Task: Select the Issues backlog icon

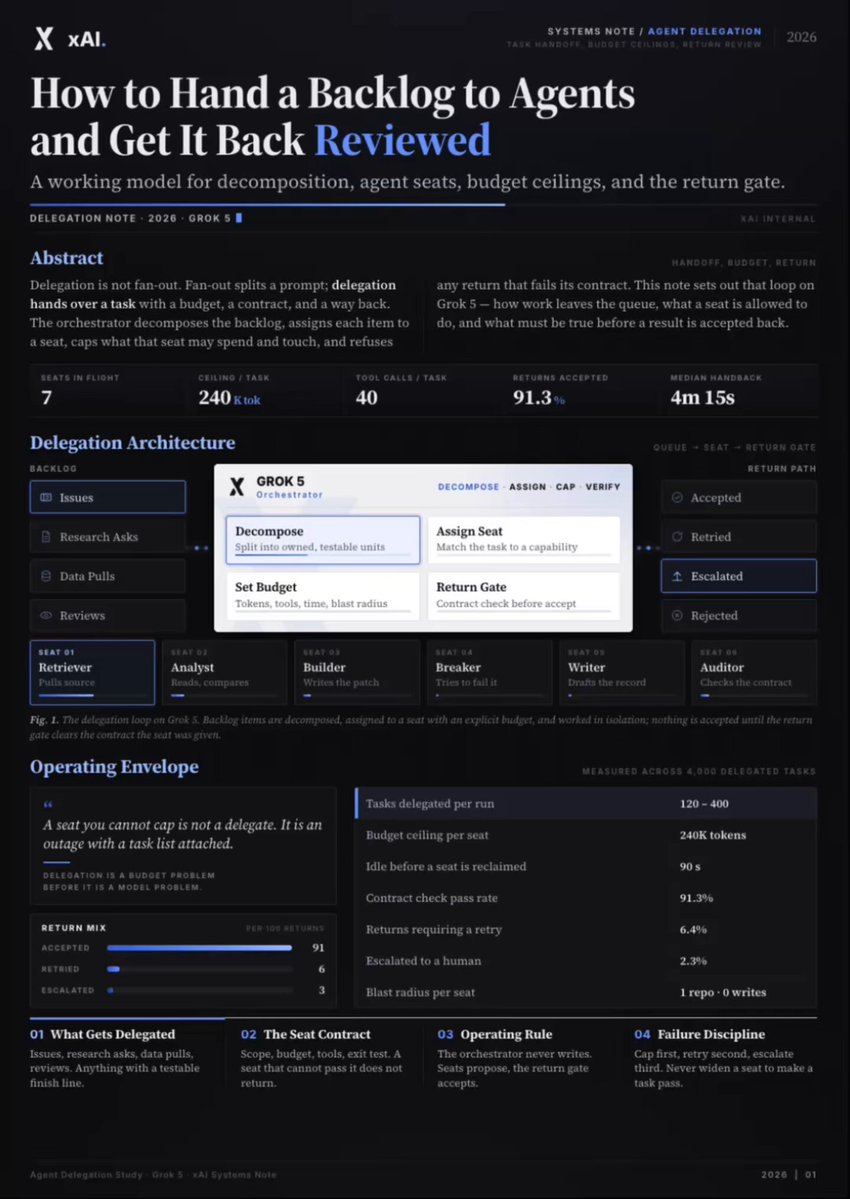Action: (46, 497)
